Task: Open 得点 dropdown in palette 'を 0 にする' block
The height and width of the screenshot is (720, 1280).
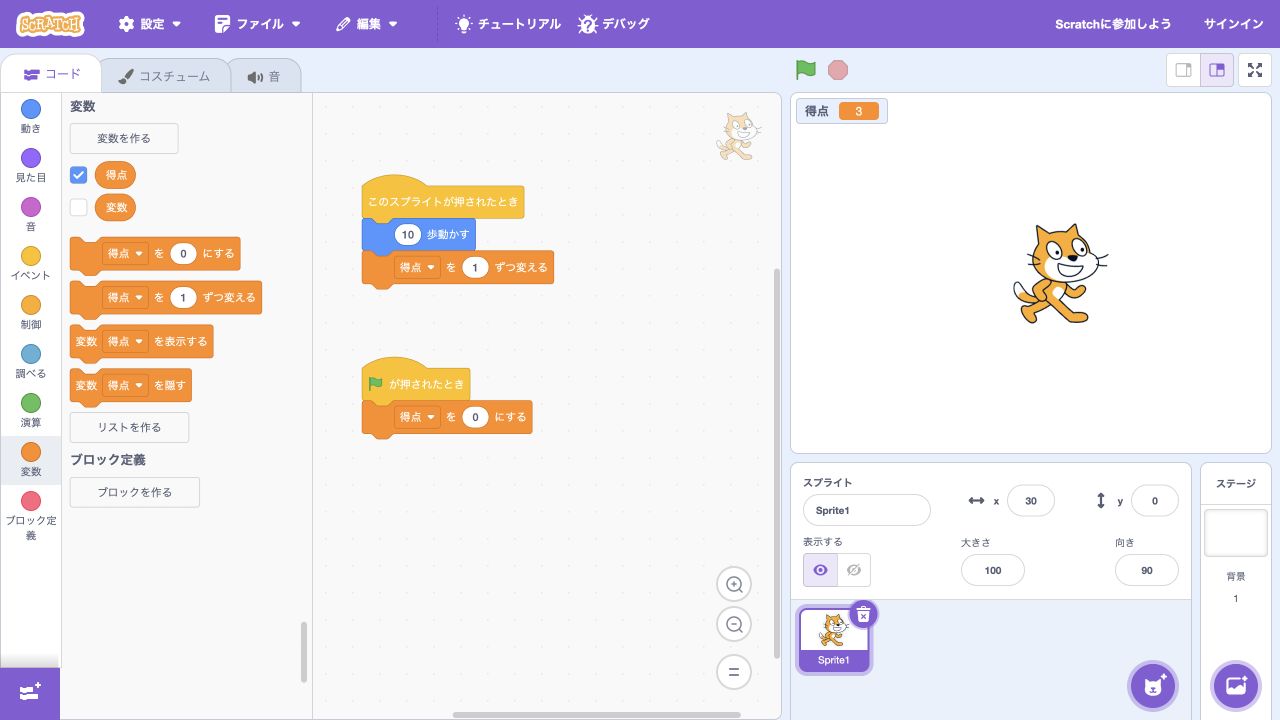Action: pos(125,254)
